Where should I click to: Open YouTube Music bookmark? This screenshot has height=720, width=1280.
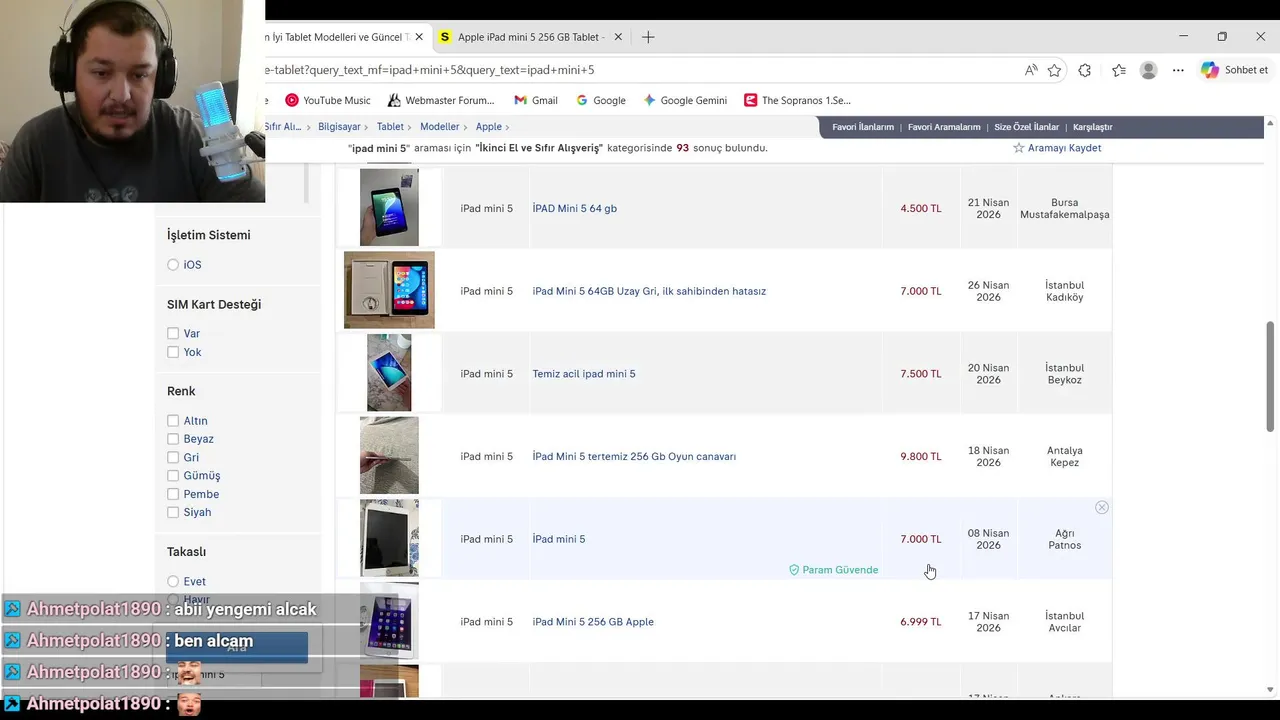[x=328, y=100]
